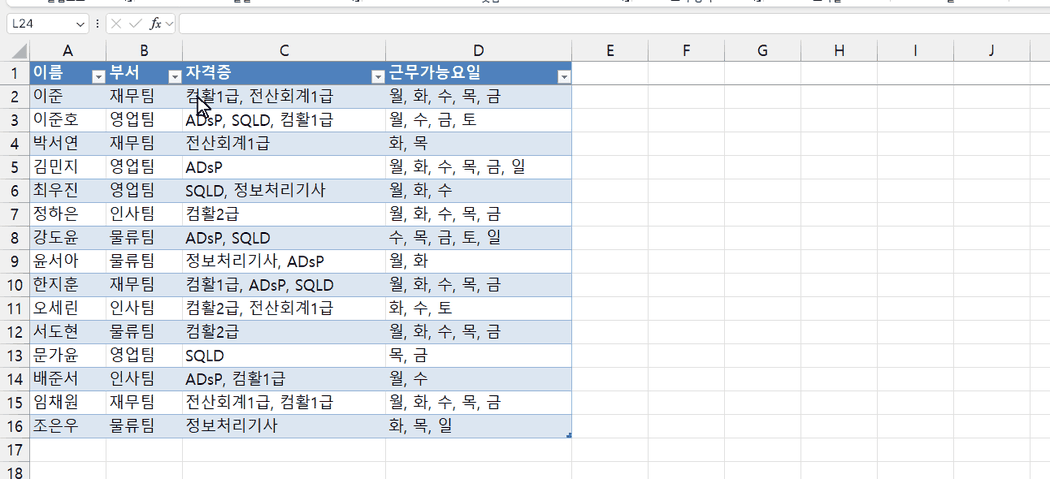Select the name cell 김민지
This screenshot has width=1050, height=479.
click(x=68, y=167)
